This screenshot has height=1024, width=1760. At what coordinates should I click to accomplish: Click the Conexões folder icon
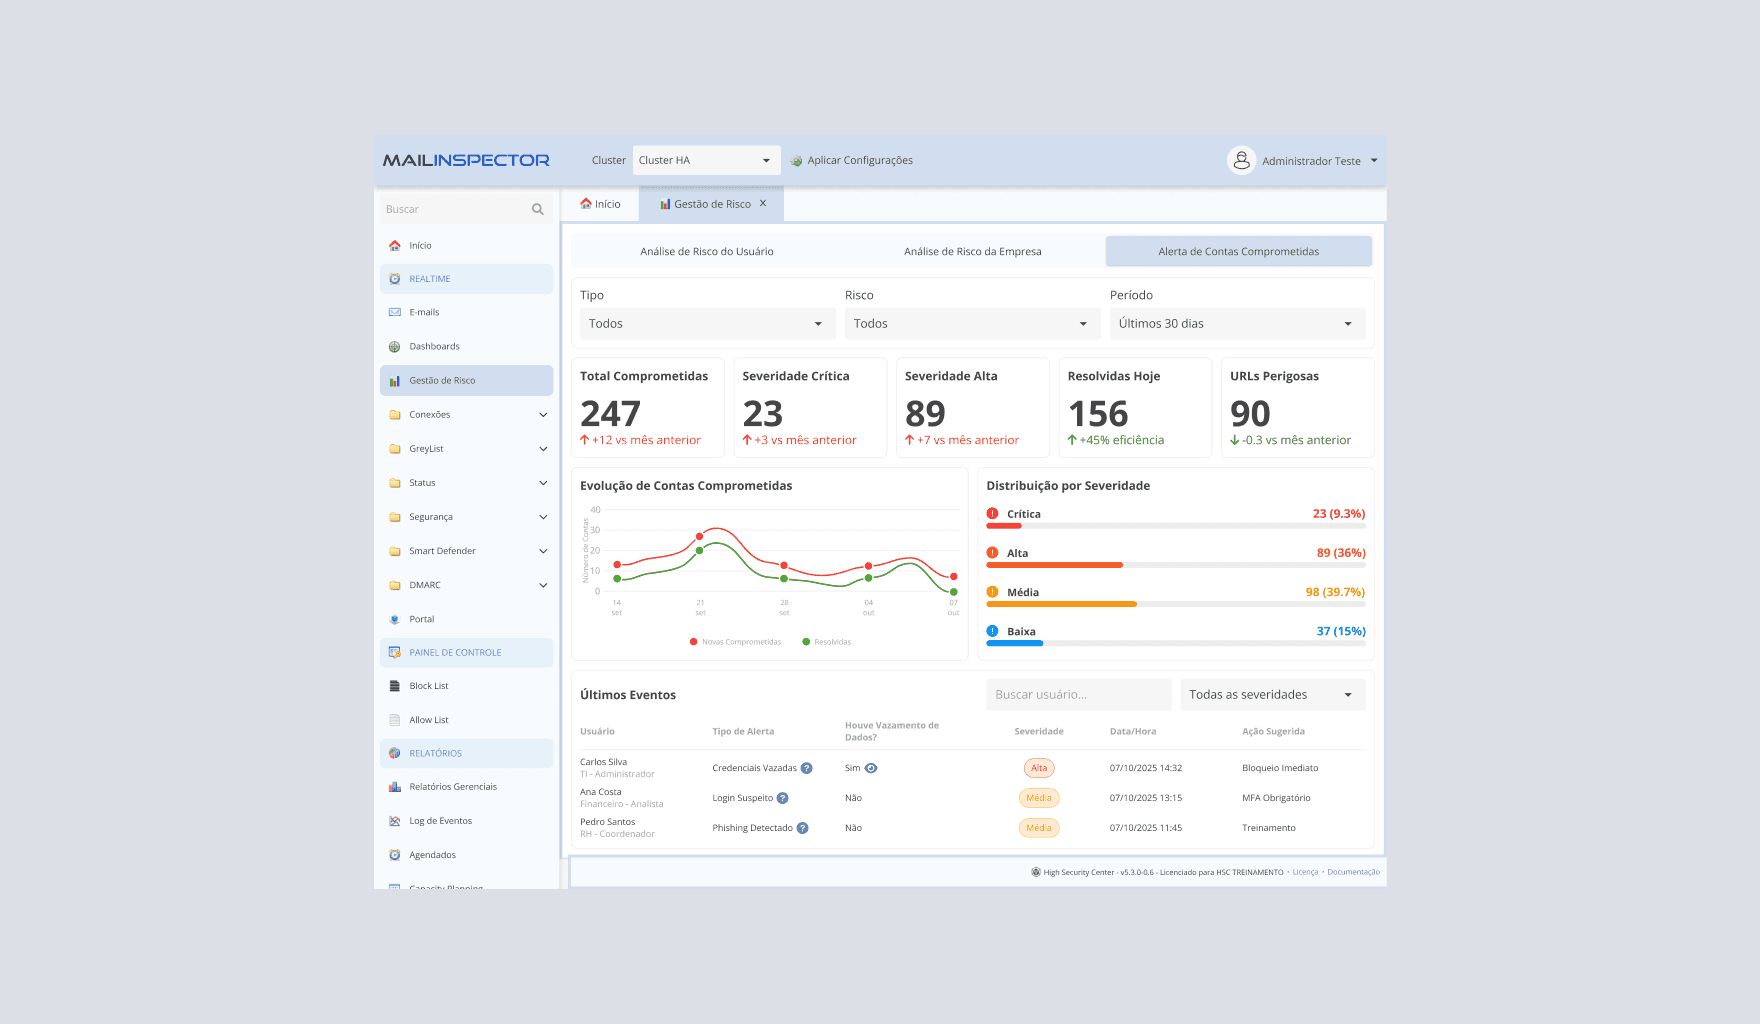(x=395, y=415)
